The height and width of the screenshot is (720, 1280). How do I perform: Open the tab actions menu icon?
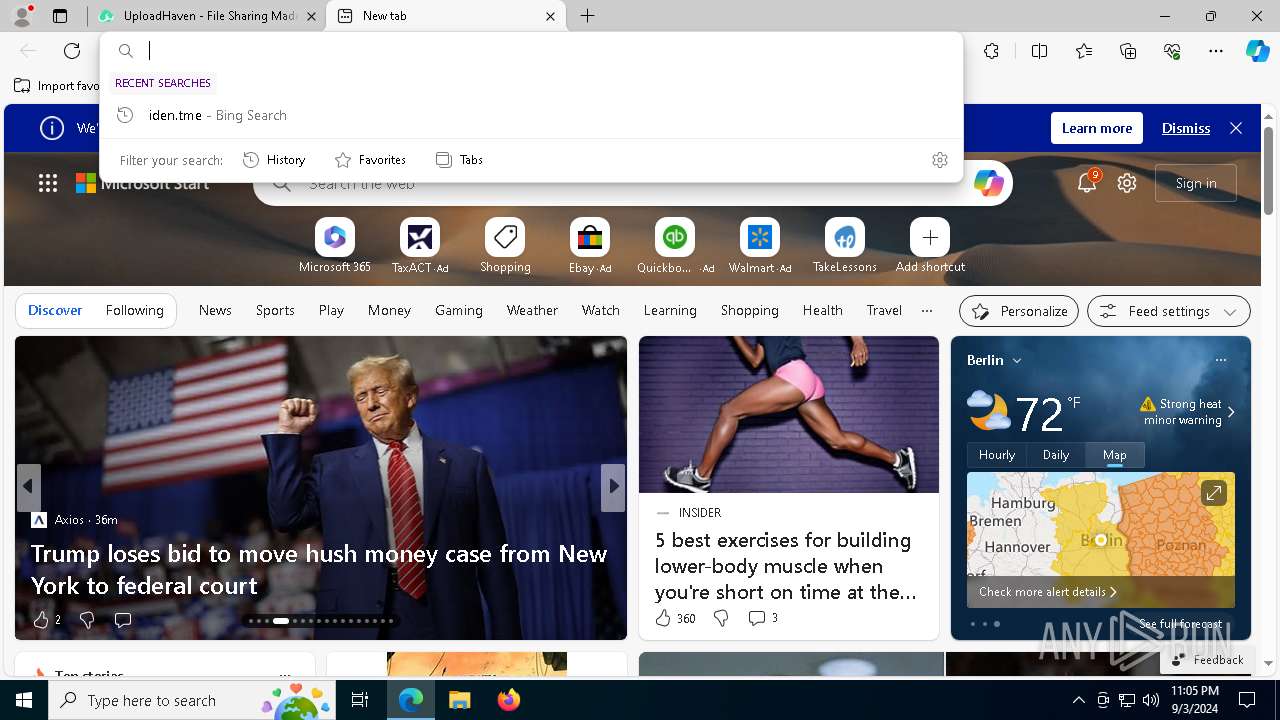[60, 16]
